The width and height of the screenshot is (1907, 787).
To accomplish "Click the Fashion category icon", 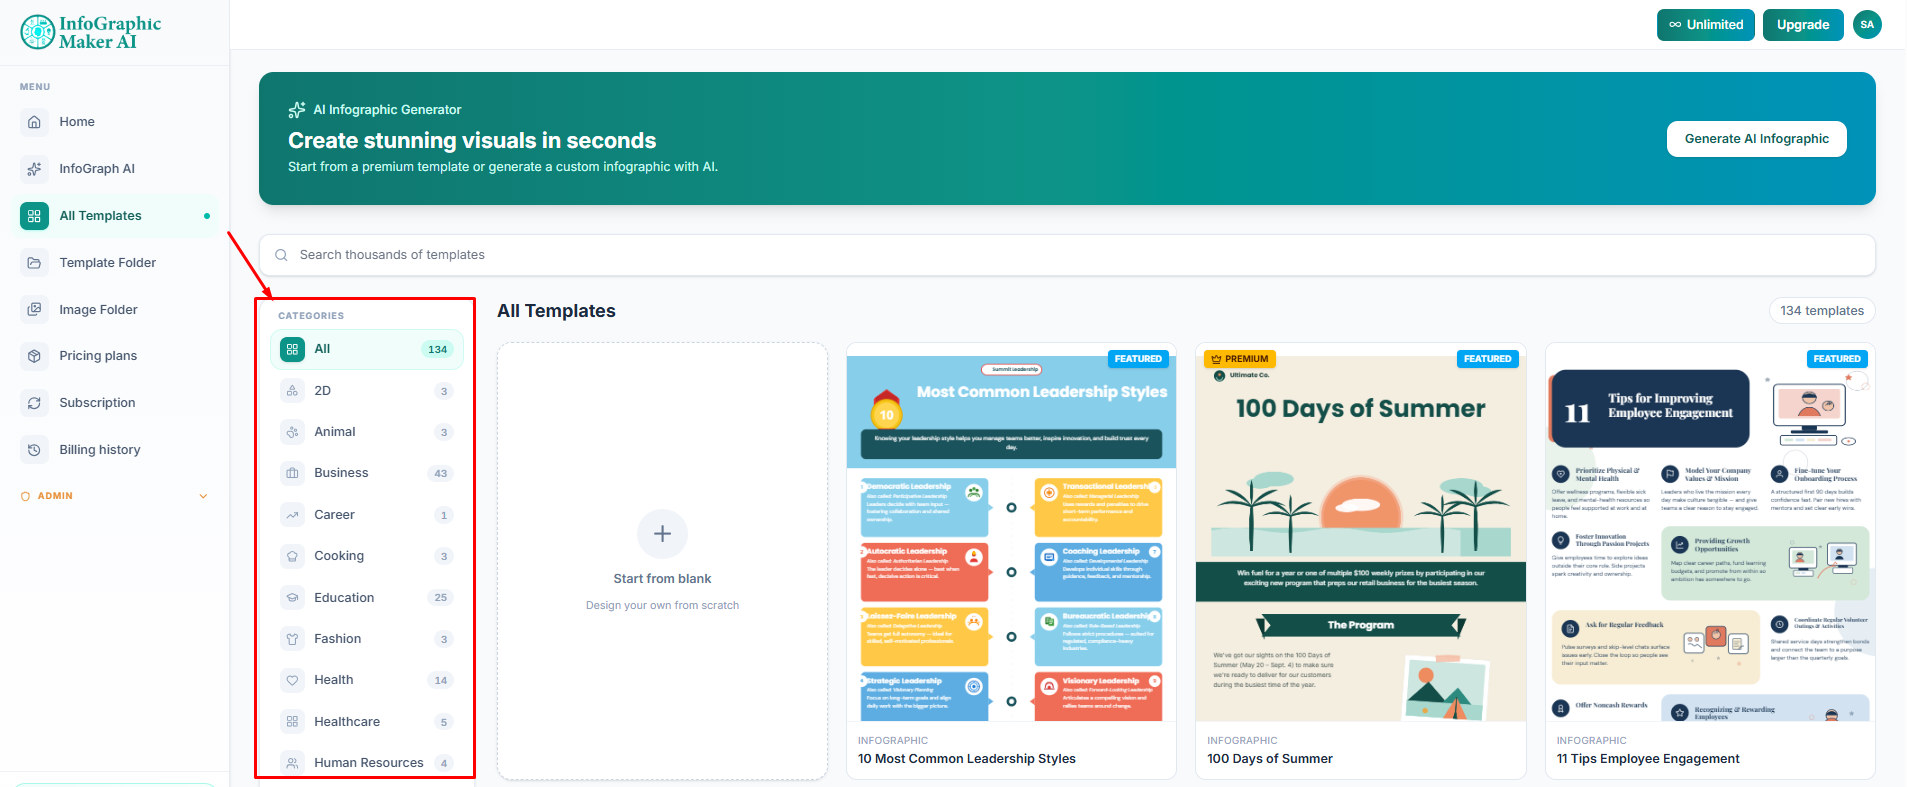I will (292, 639).
